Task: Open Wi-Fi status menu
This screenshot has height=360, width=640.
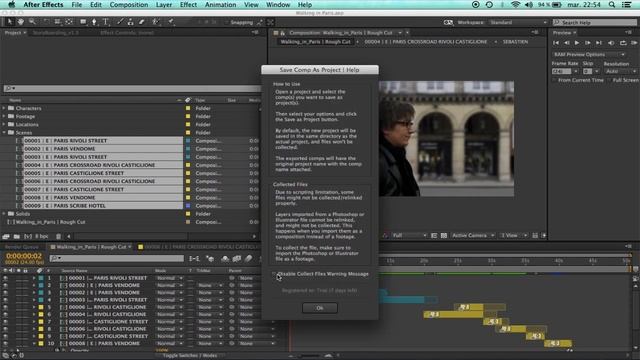Action: point(516,4)
